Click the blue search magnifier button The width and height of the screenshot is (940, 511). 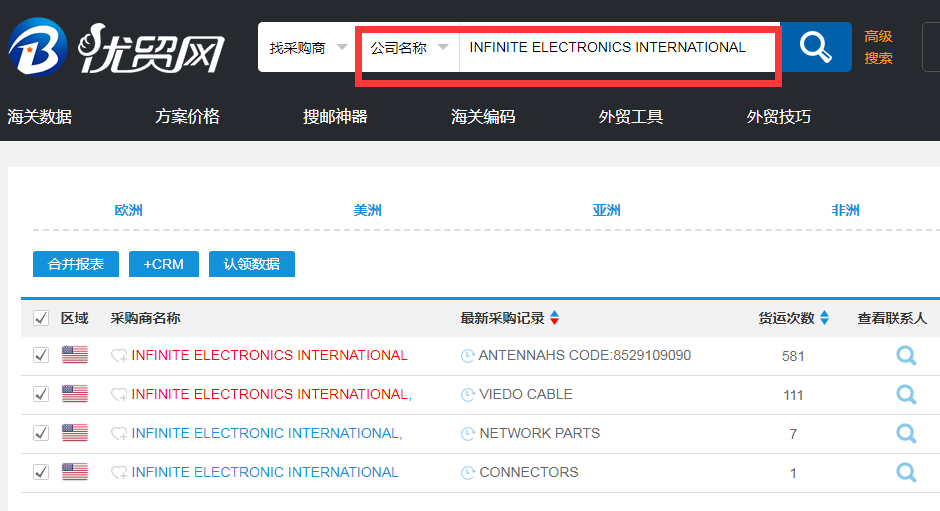815,47
